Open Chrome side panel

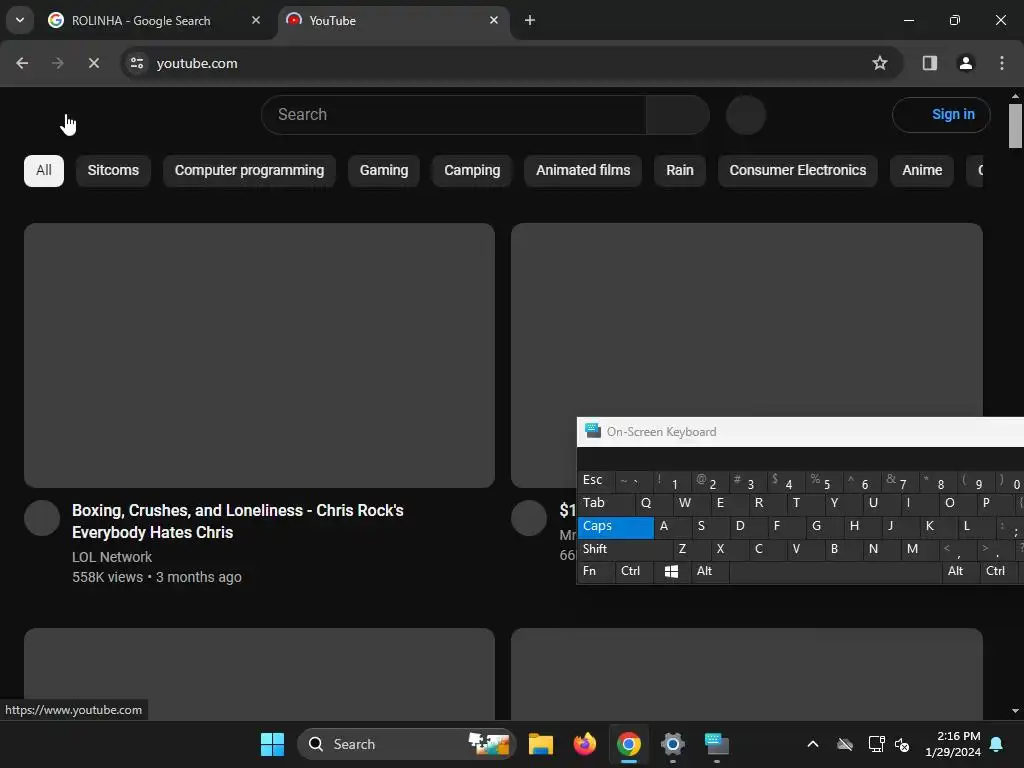pos(929,63)
